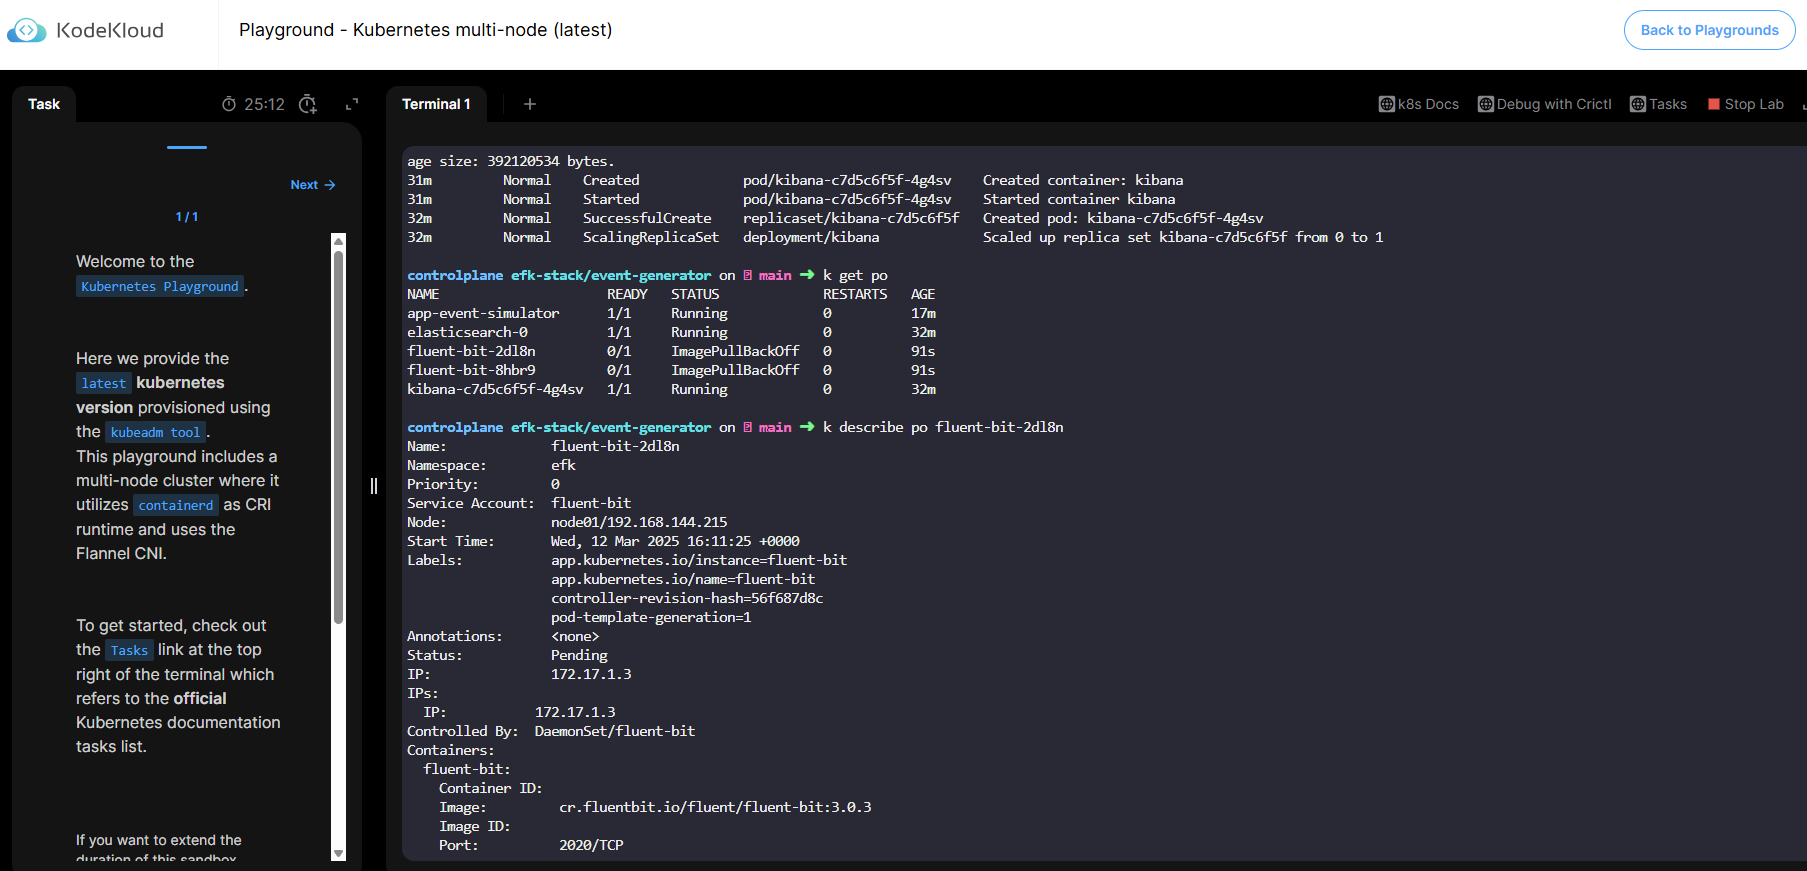The image size is (1807, 871).
Task: Click the stopwatch timer icon
Action: (x=229, y=104)
